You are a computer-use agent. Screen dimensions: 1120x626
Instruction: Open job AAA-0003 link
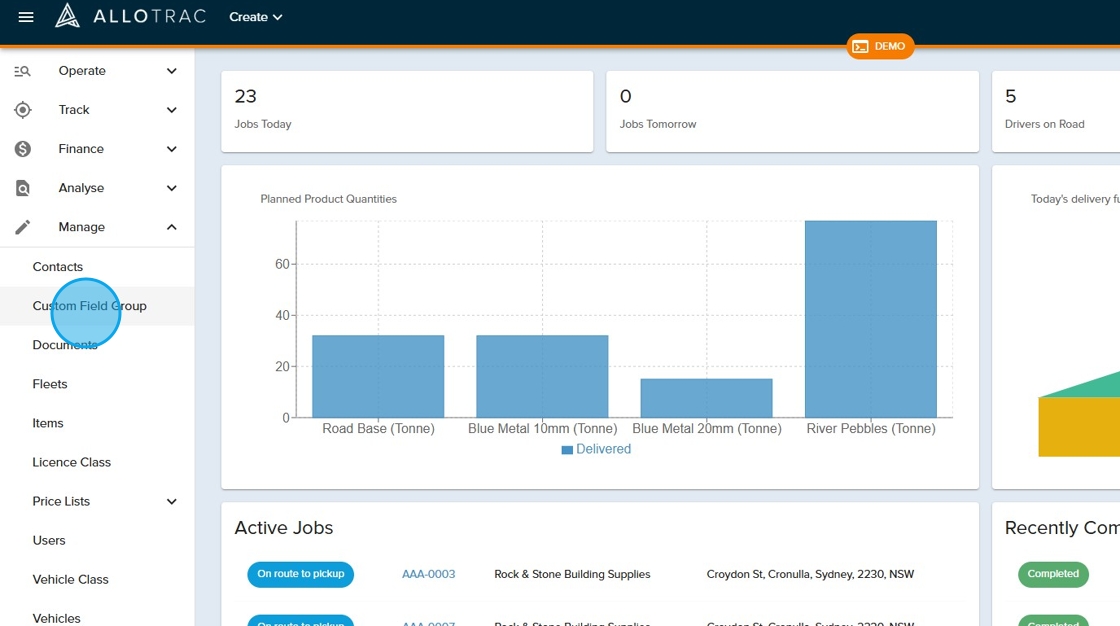click(428, 574)
